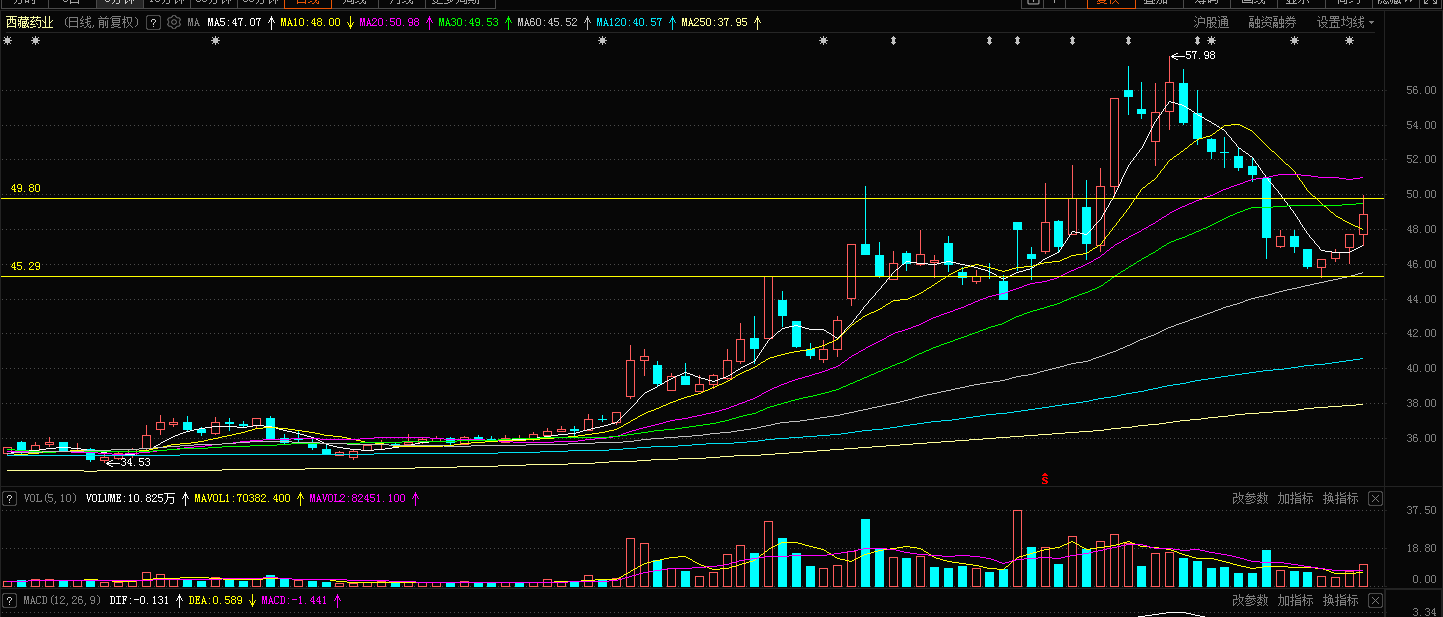The image size is (1443, 617).
Task: Click the (日线,前复权) period label
Action: 101,22
